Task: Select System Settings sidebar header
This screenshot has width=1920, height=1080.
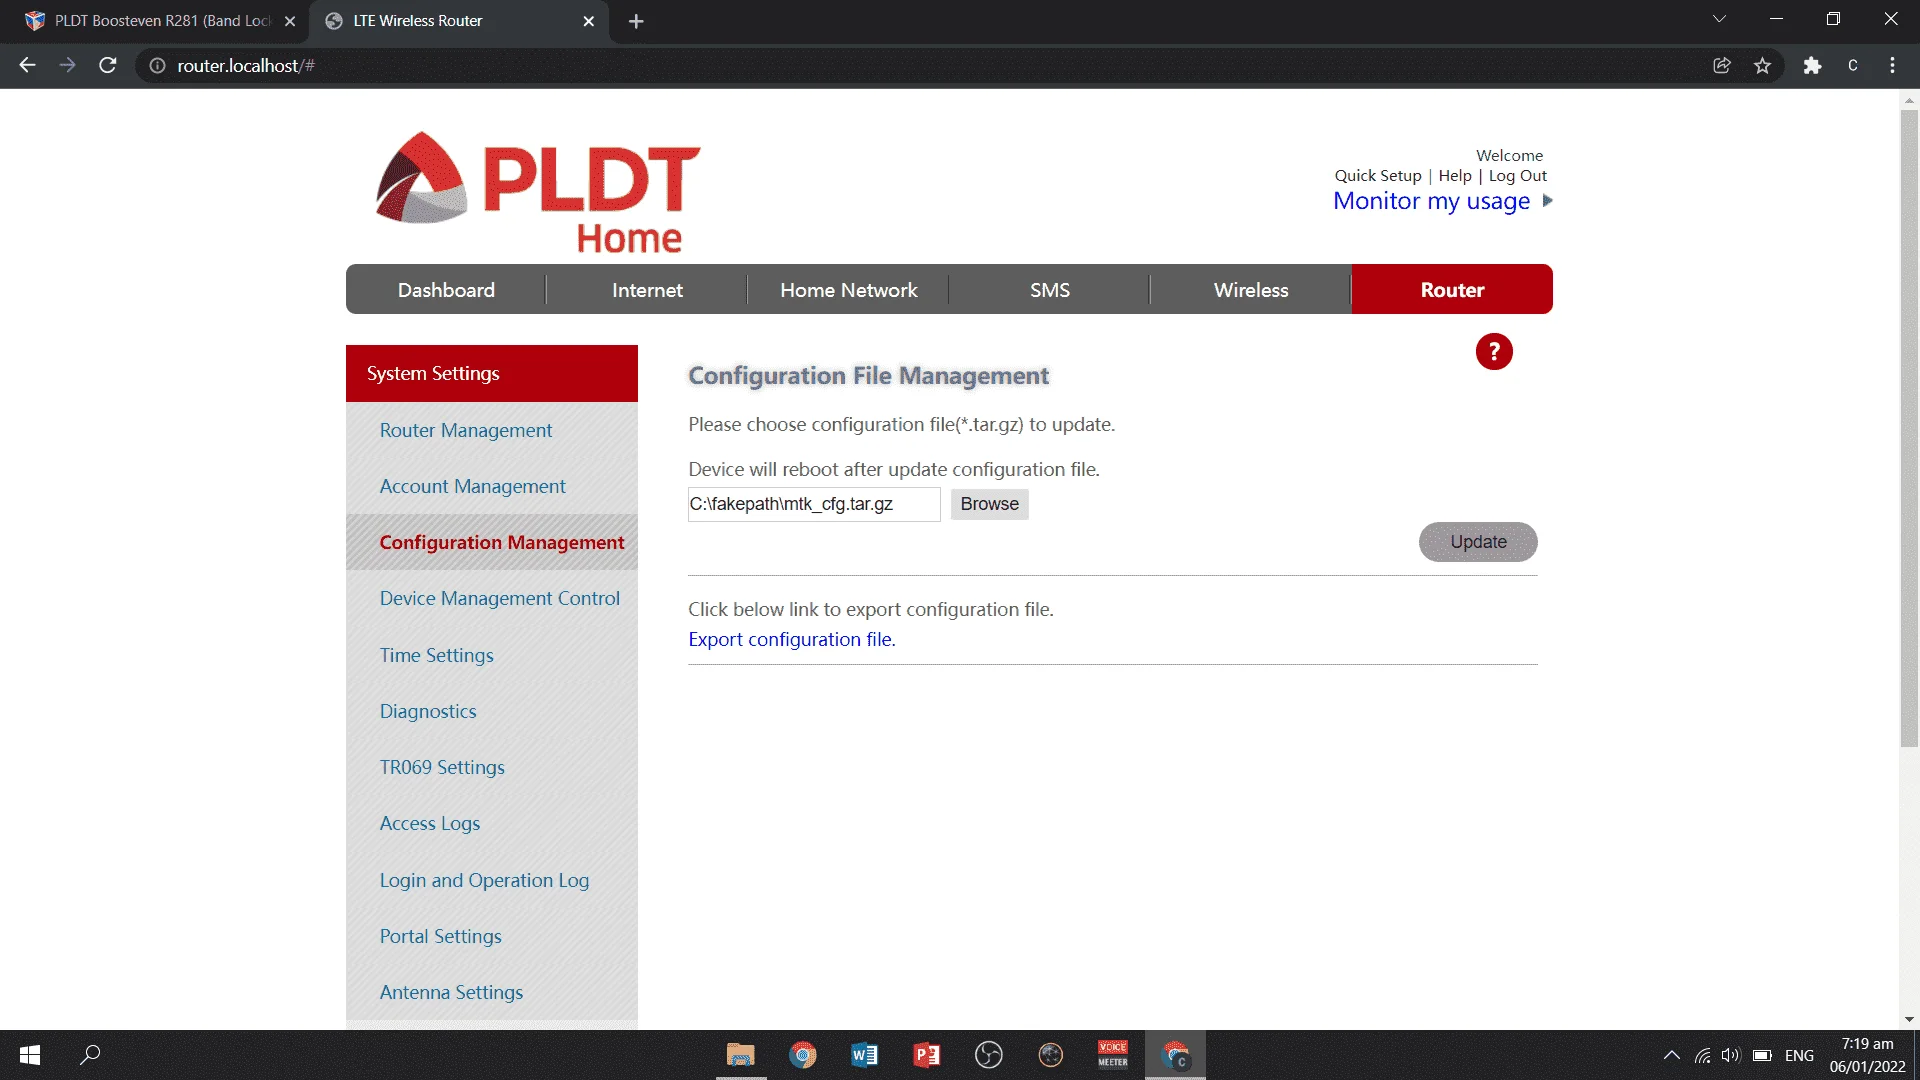Action: [492, 373]
